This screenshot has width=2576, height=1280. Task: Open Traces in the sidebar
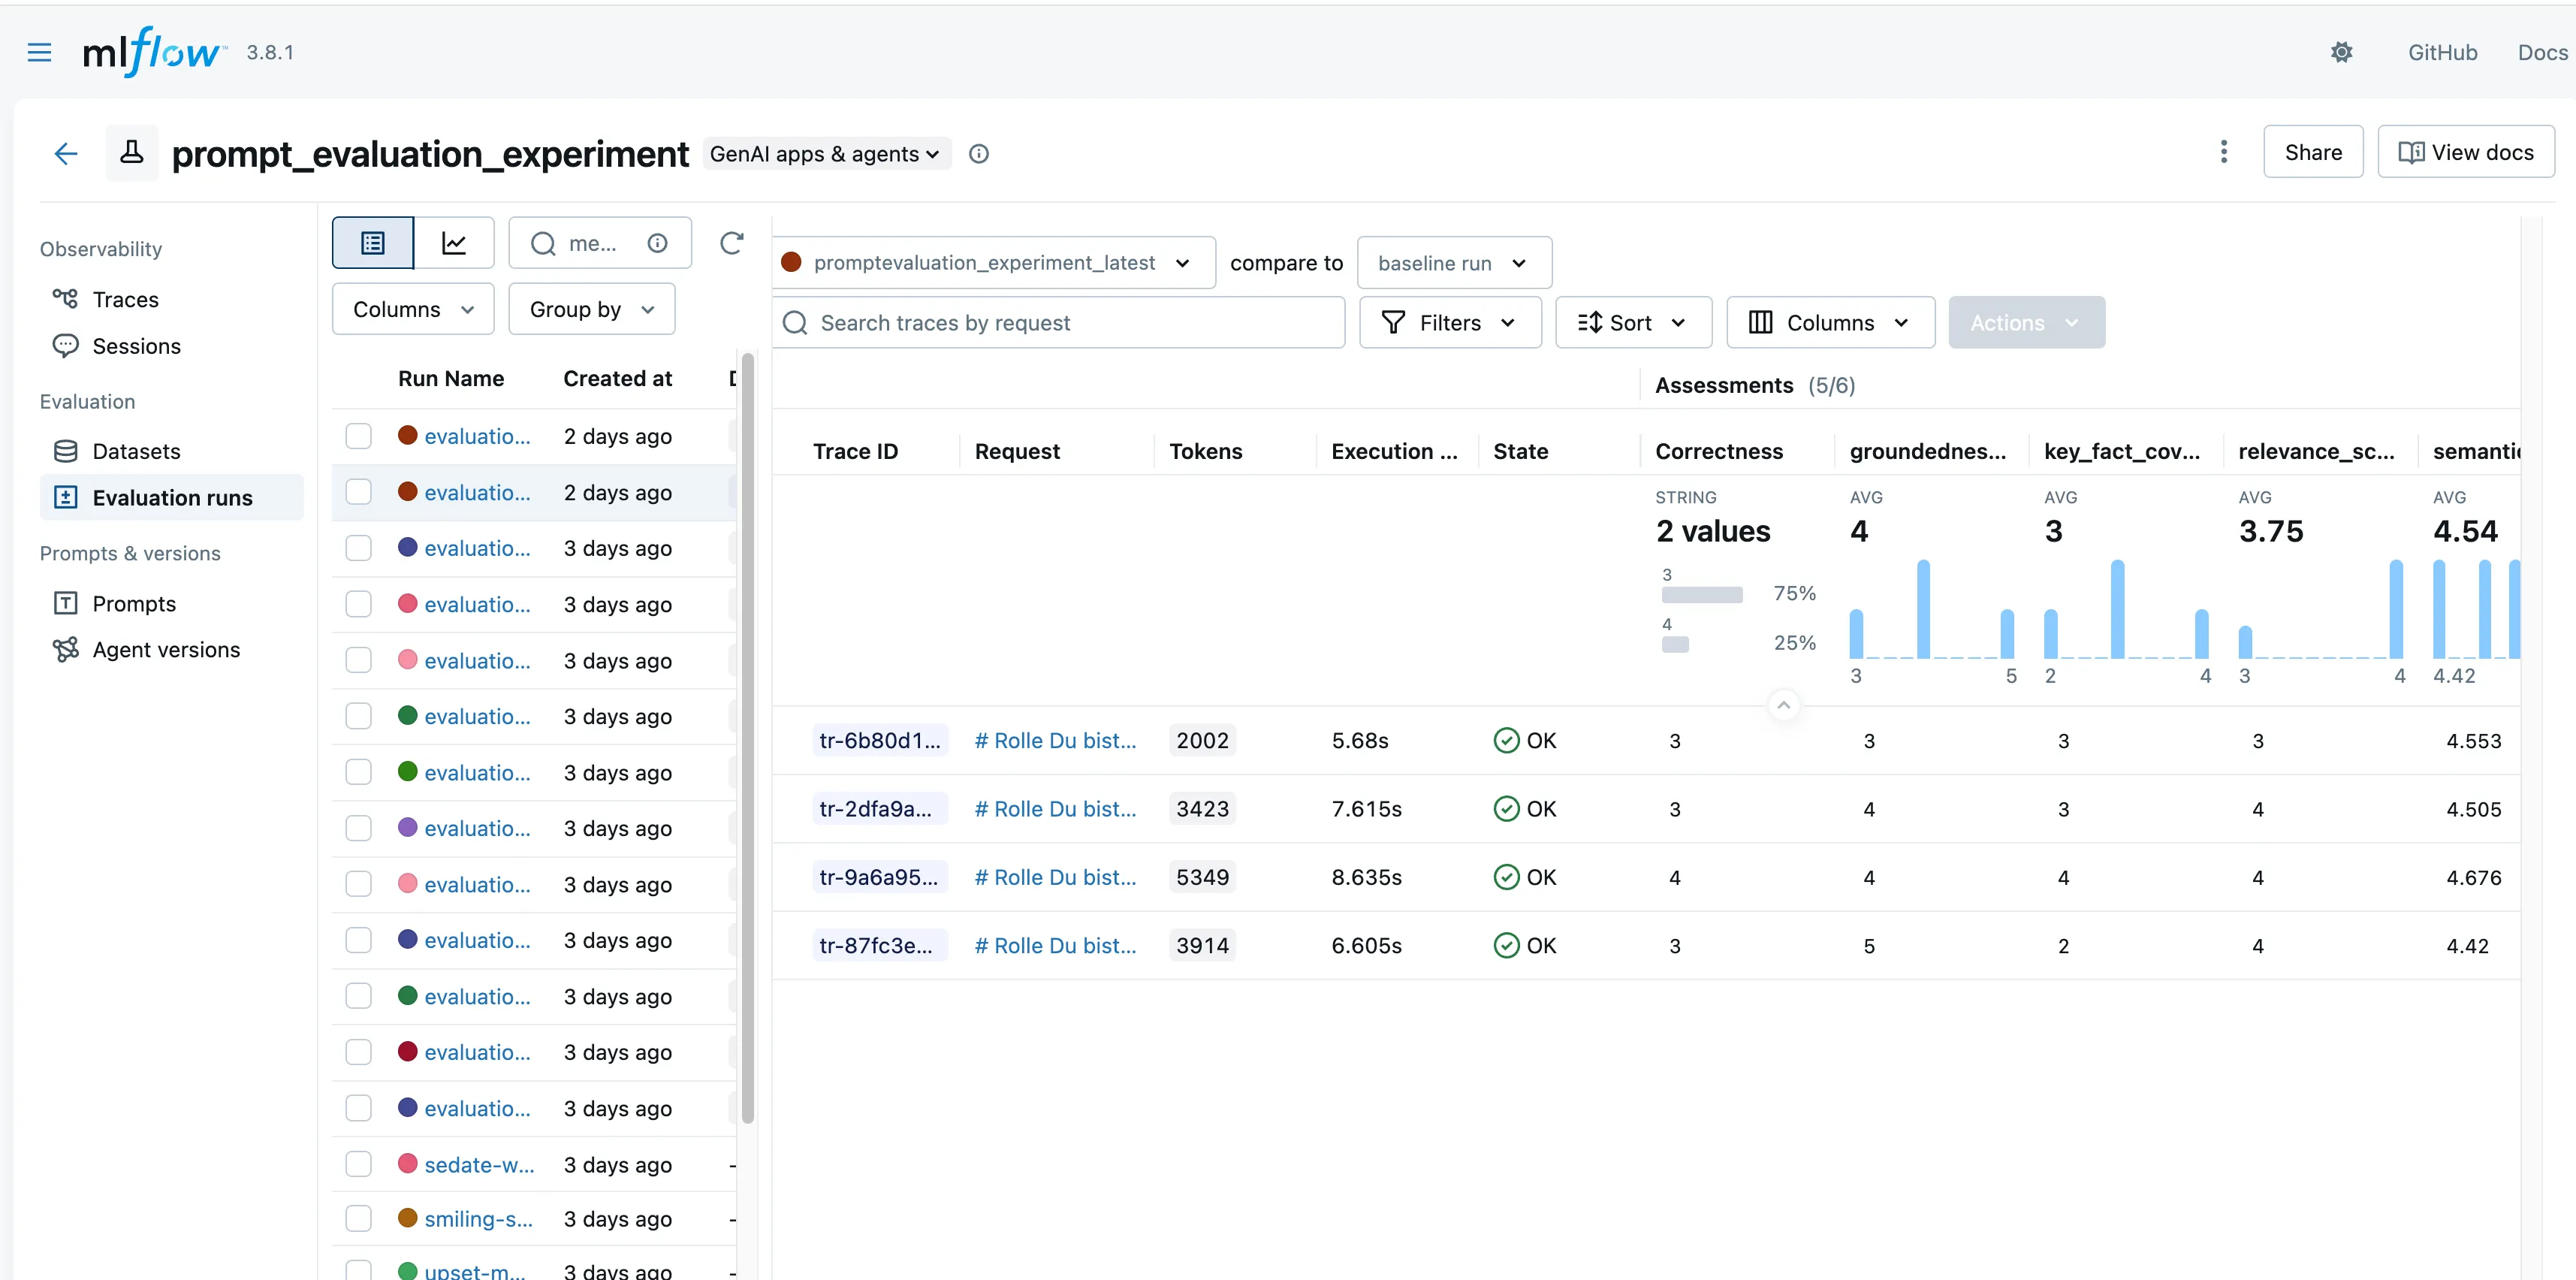point(125,299)
